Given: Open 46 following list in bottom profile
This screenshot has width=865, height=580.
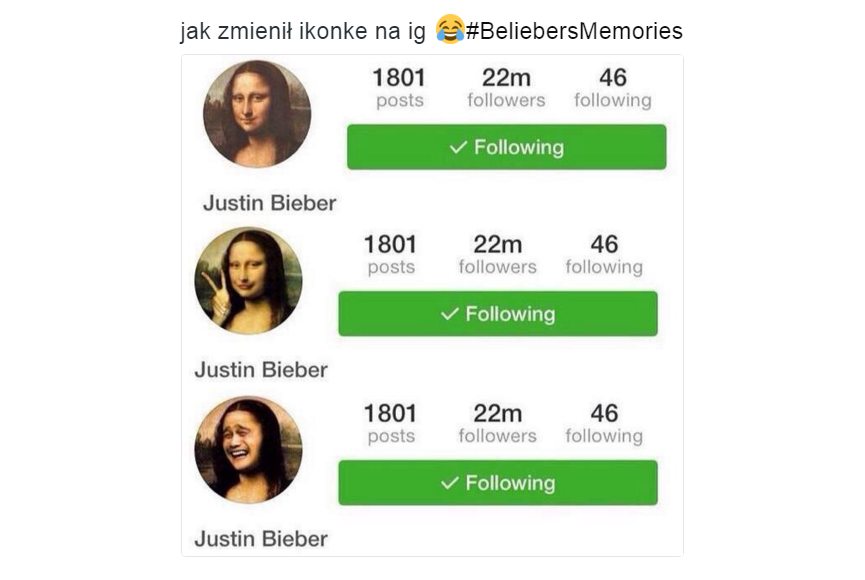Looking at the screenshot, I should click(x=604, y=423).
